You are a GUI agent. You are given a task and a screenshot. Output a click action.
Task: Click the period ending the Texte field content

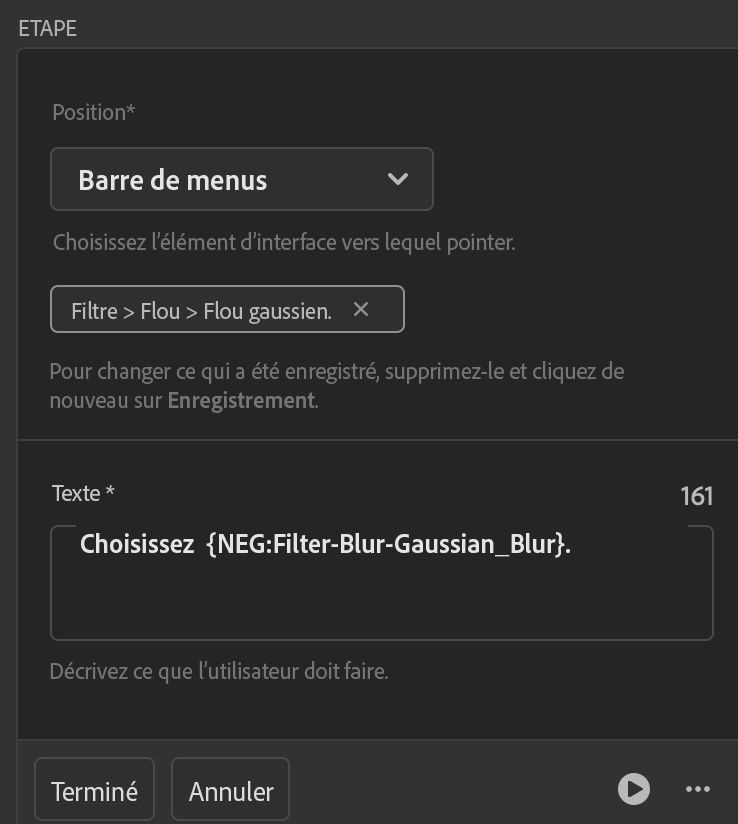(x=568, y=546)
